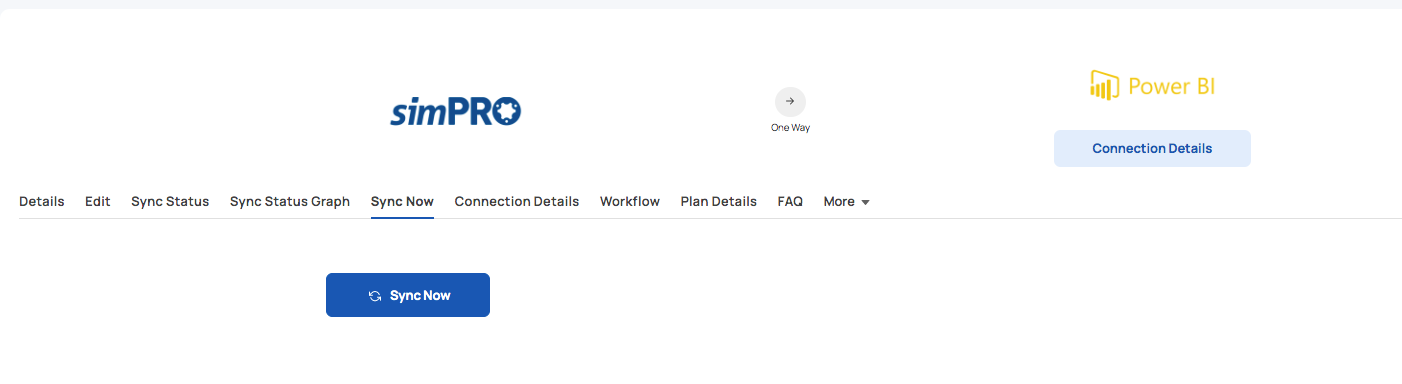This screenshot has height=384, width=1402.
Task: Click the More caret arrow
Action: tap(865, 202)
